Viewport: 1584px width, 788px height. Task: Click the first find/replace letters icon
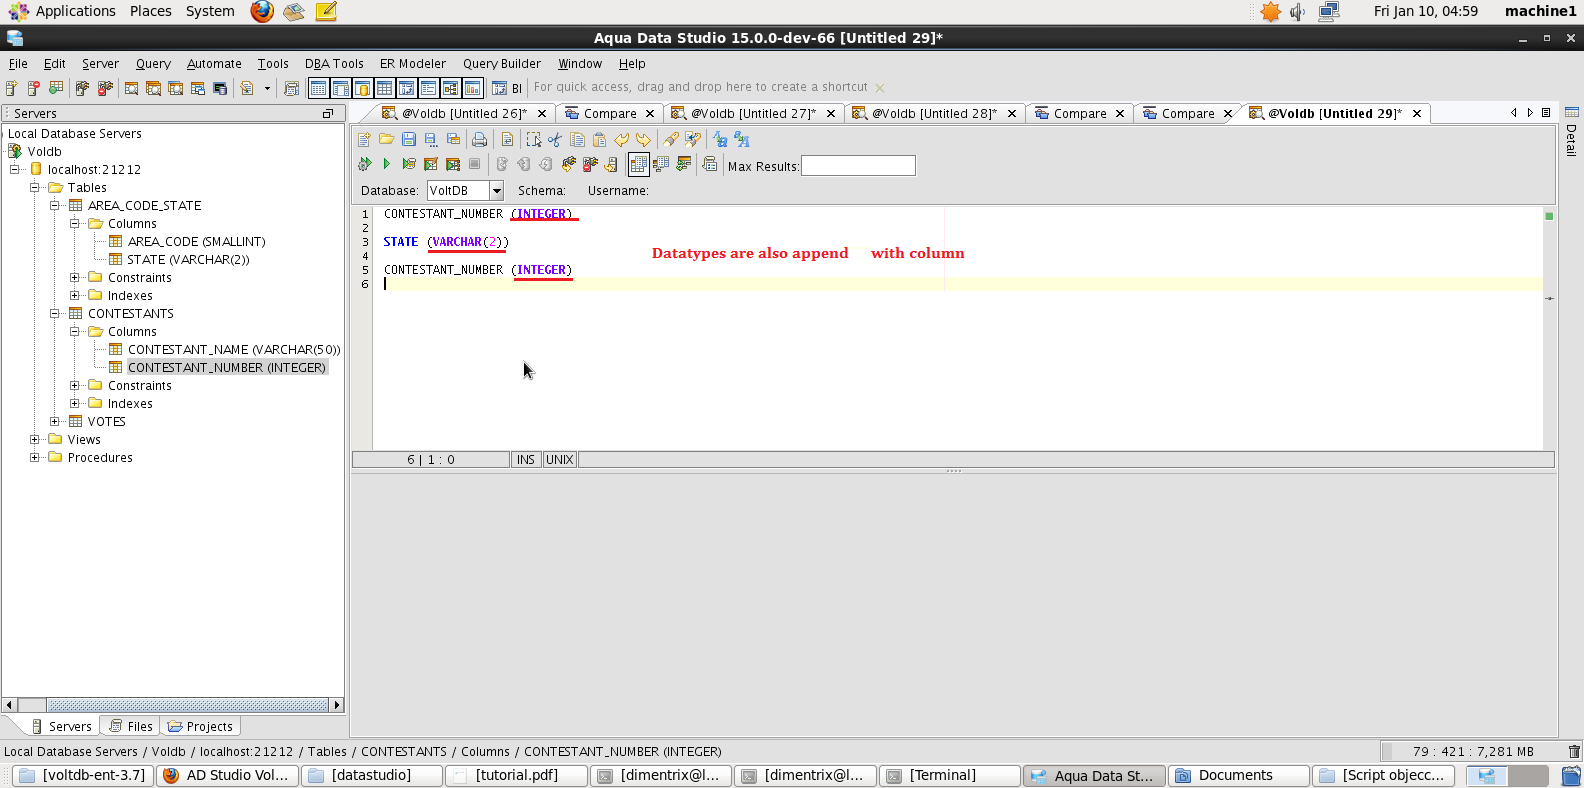(x=720, y=140)
